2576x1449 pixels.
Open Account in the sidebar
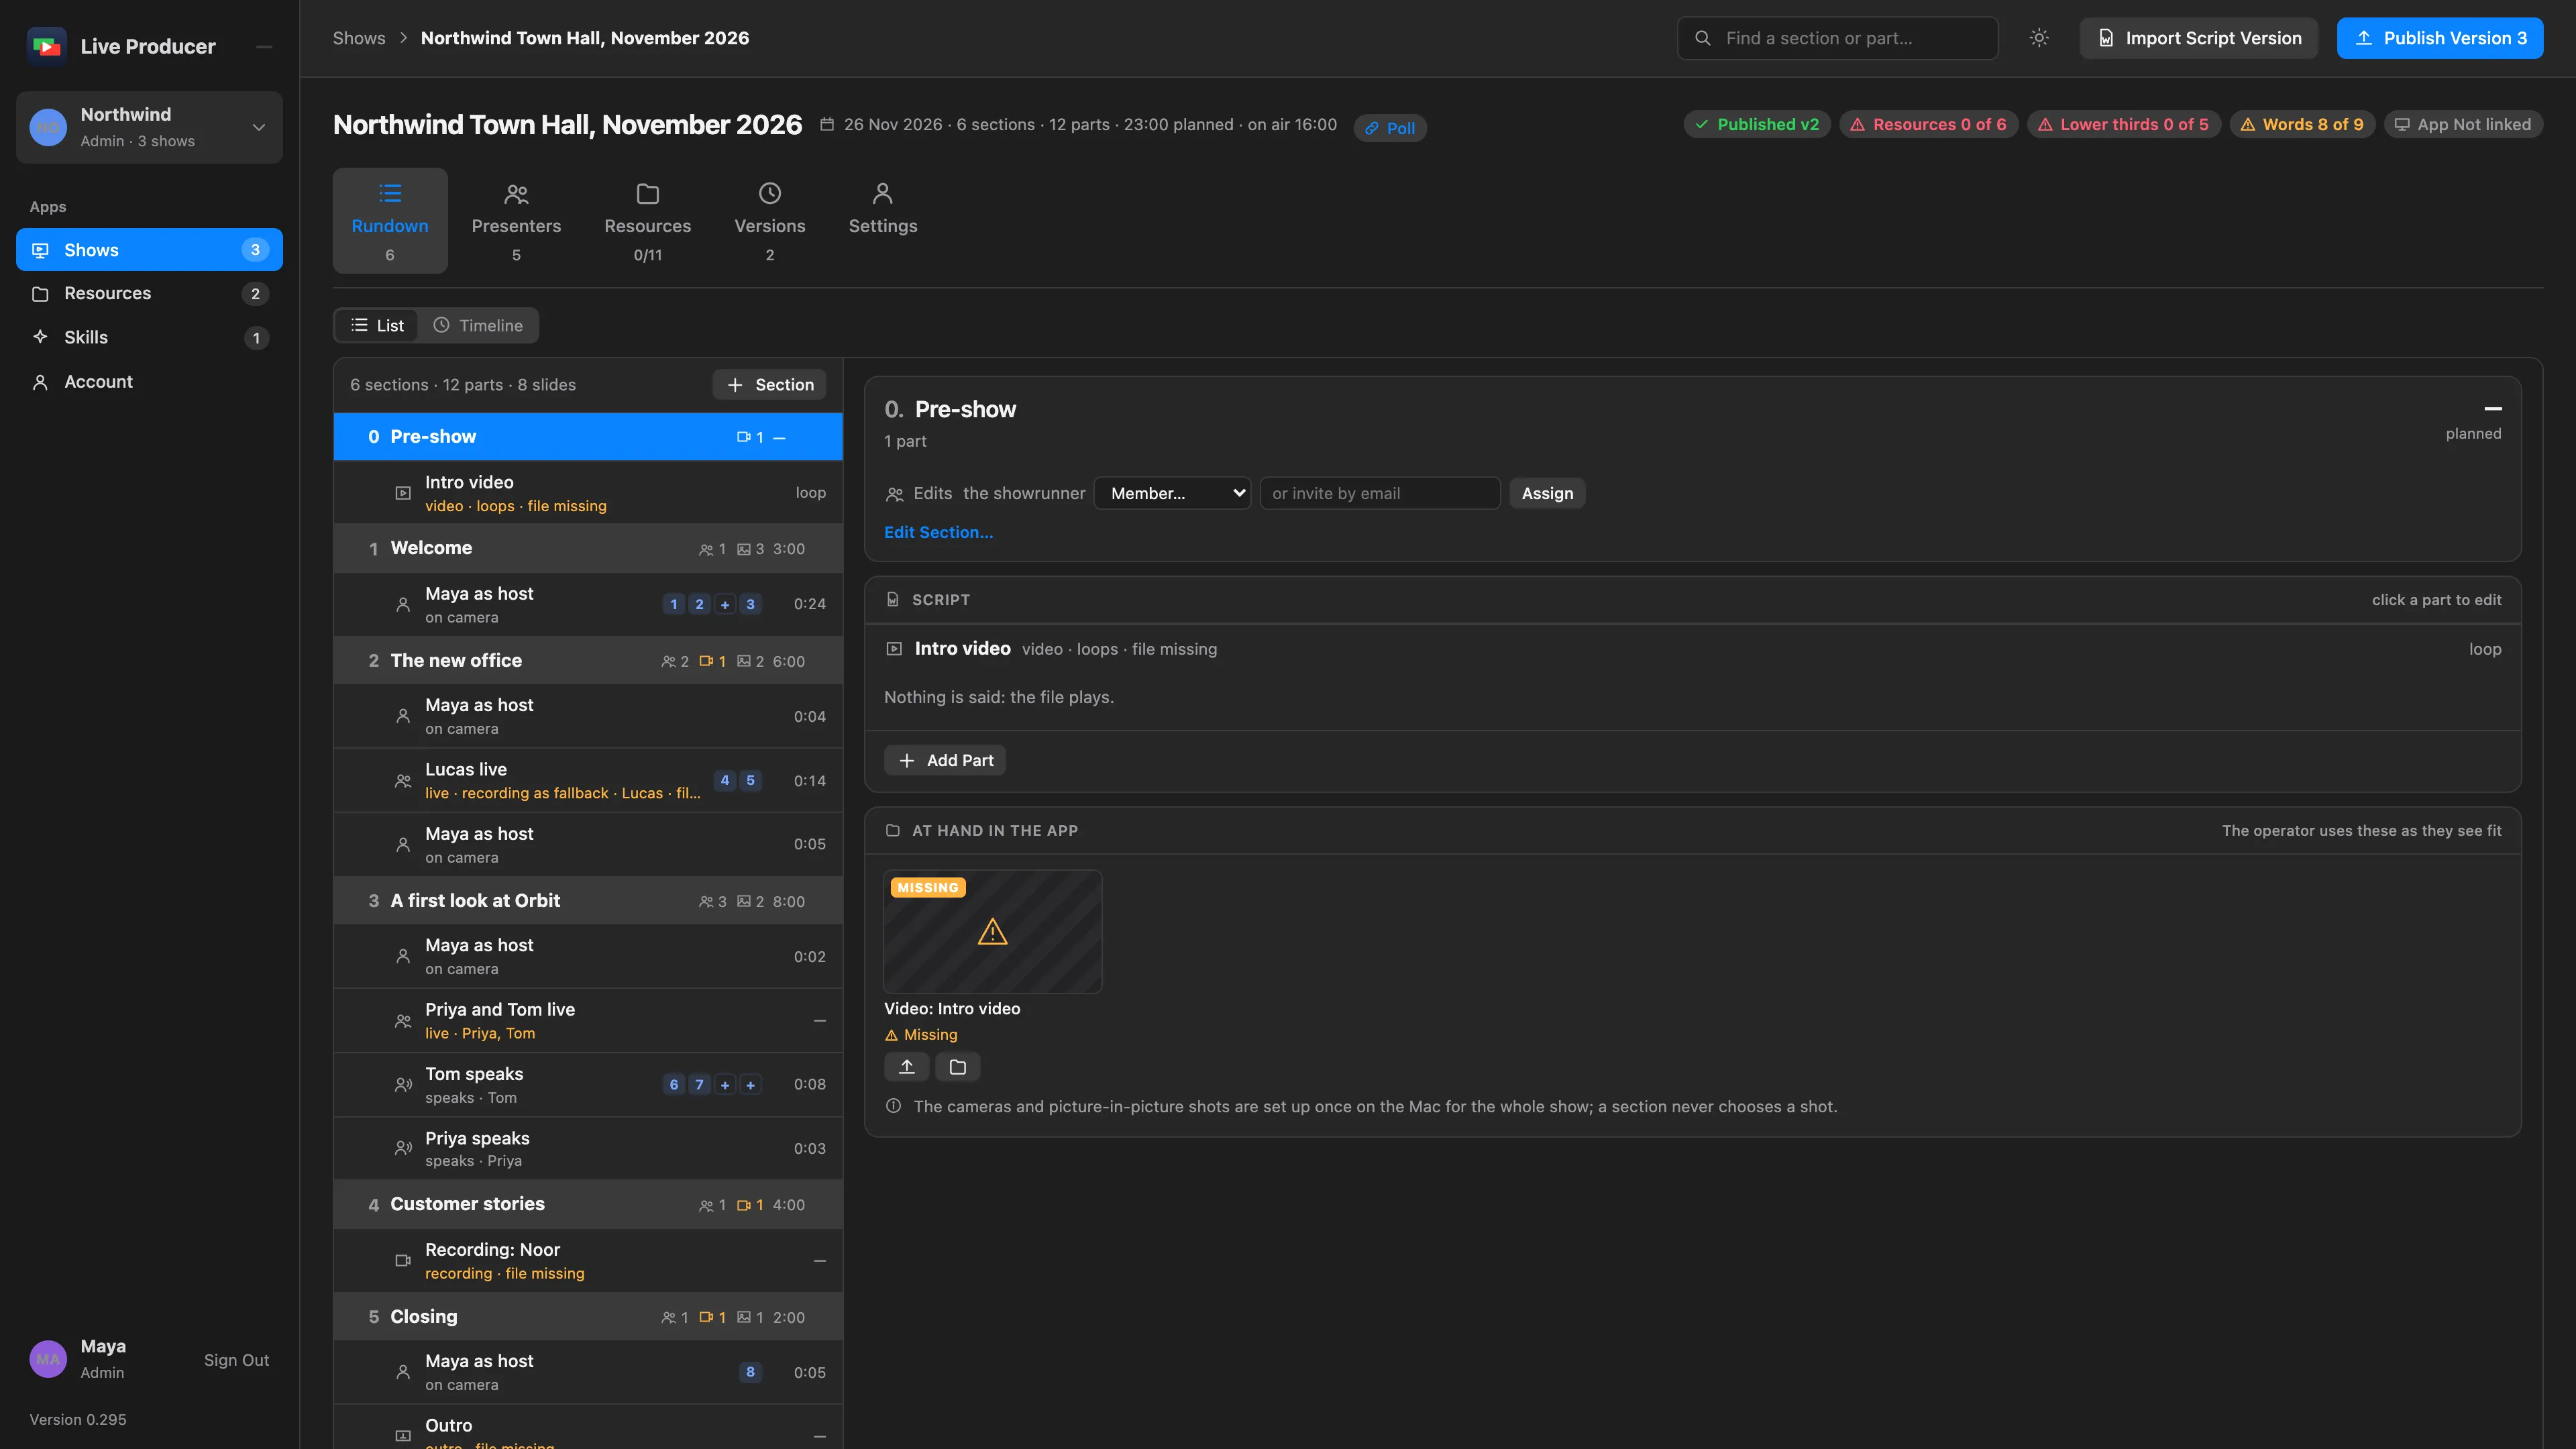coord(149,381)
